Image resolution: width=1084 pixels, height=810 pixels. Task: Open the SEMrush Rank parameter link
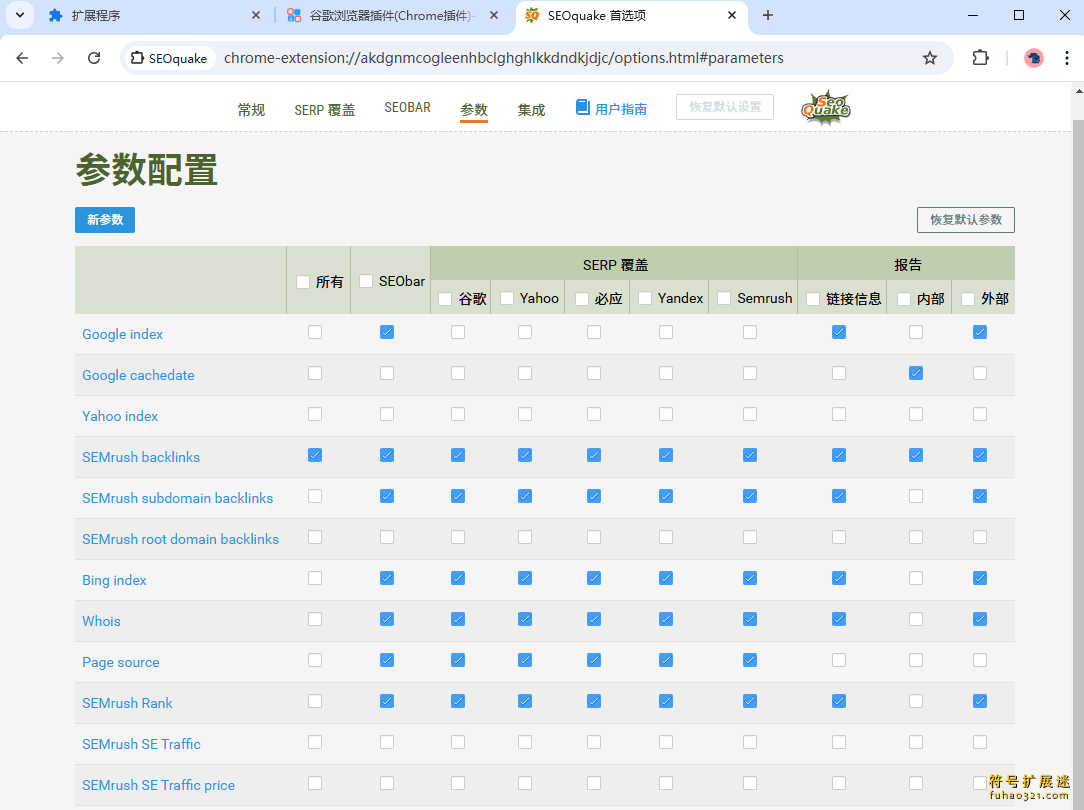tap(127, 703)
